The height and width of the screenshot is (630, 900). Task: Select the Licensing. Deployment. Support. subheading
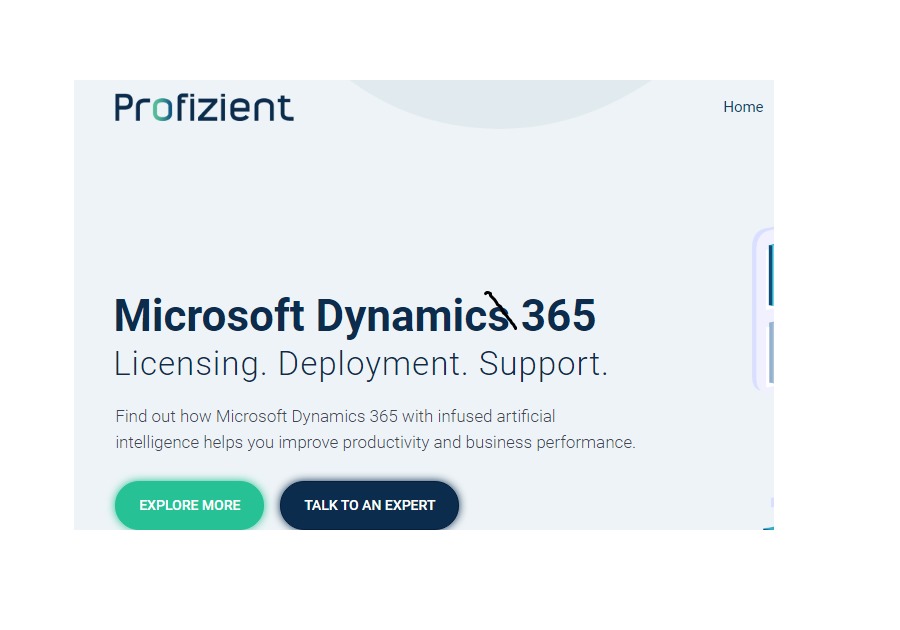[360, 364]
